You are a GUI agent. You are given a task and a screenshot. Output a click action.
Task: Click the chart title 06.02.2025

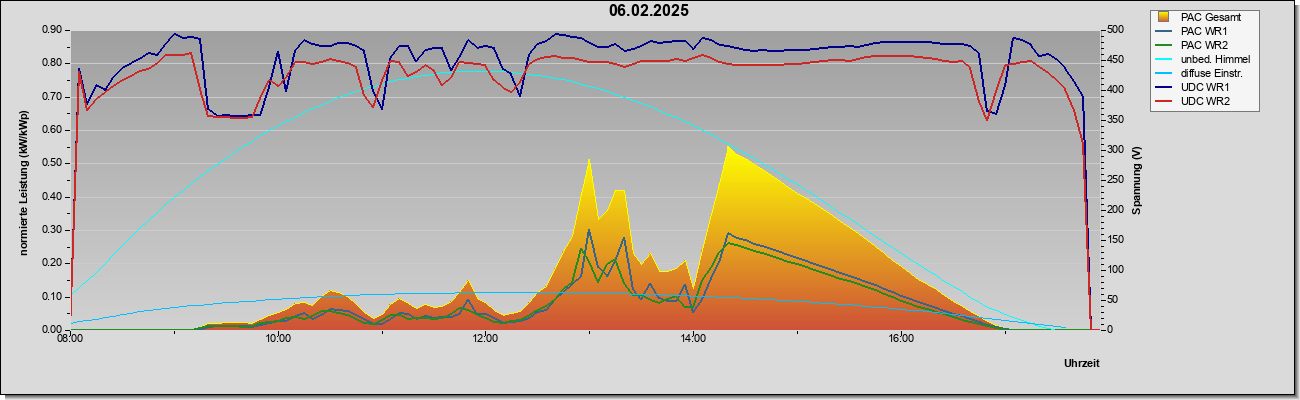649,11
